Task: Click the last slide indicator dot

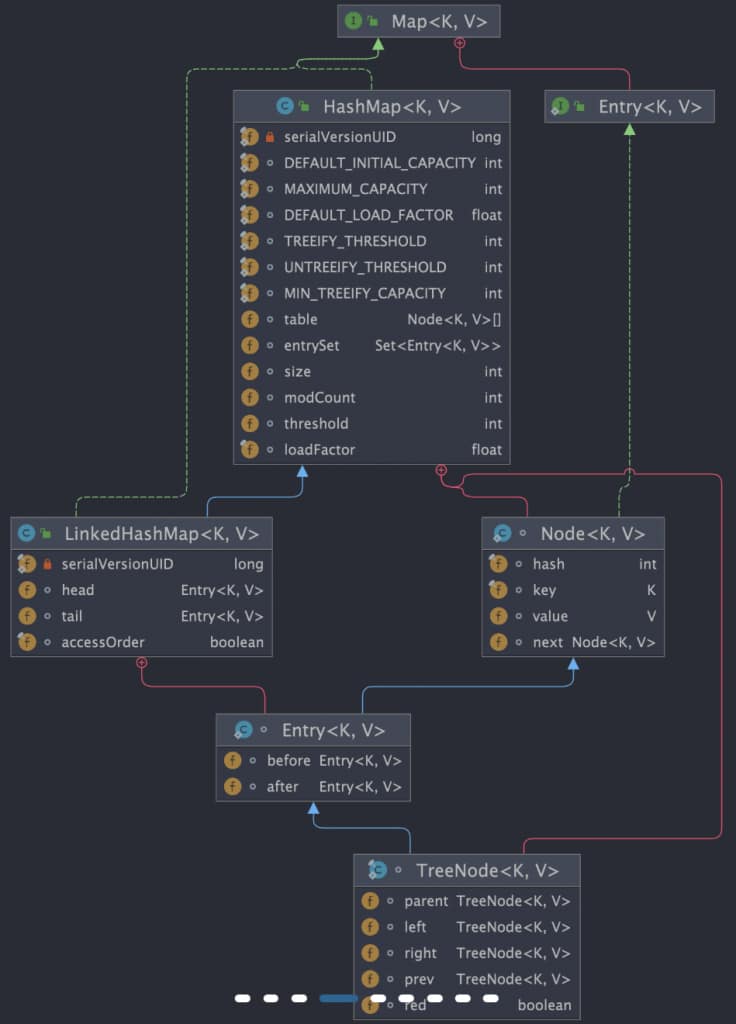Action: (490, 998)
